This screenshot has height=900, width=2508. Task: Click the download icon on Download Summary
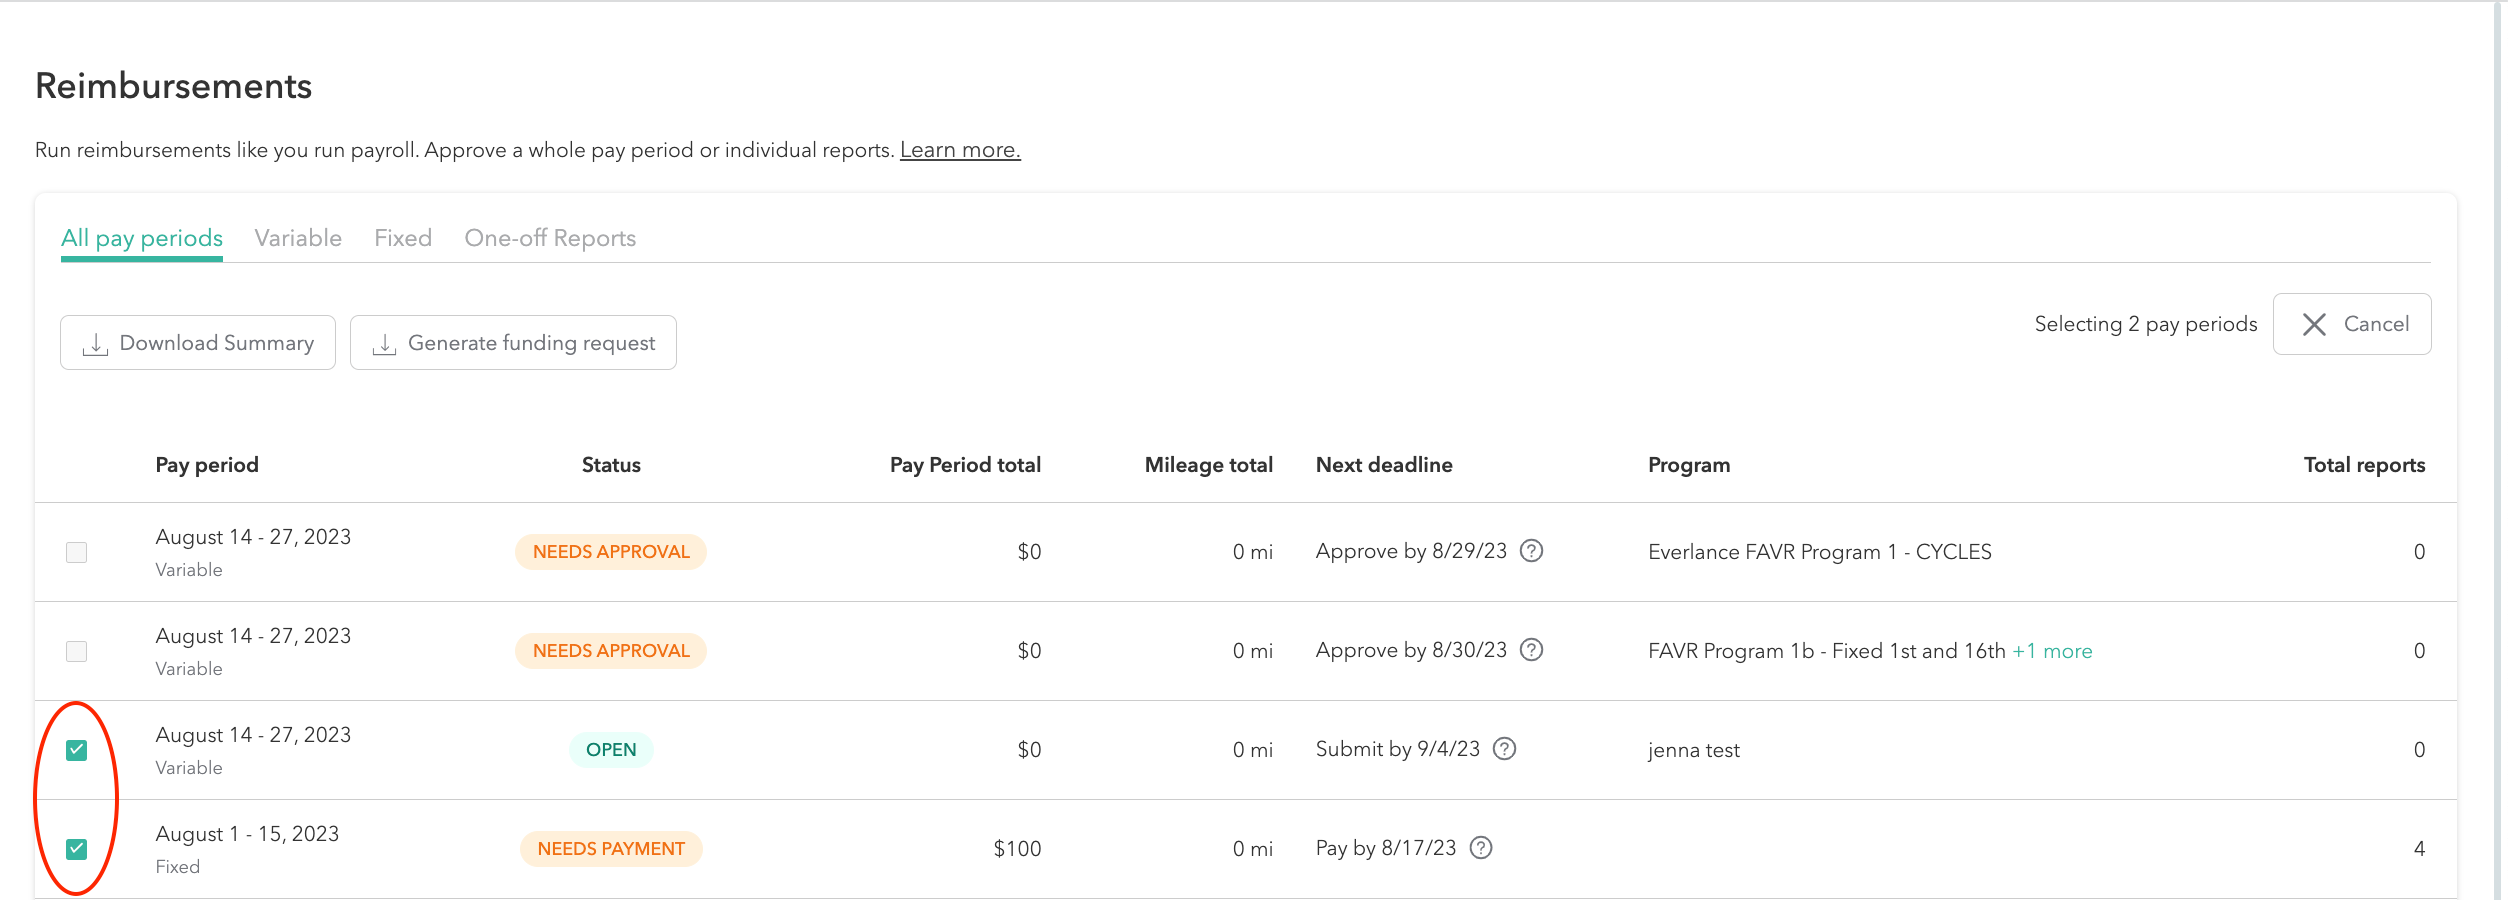94,342
